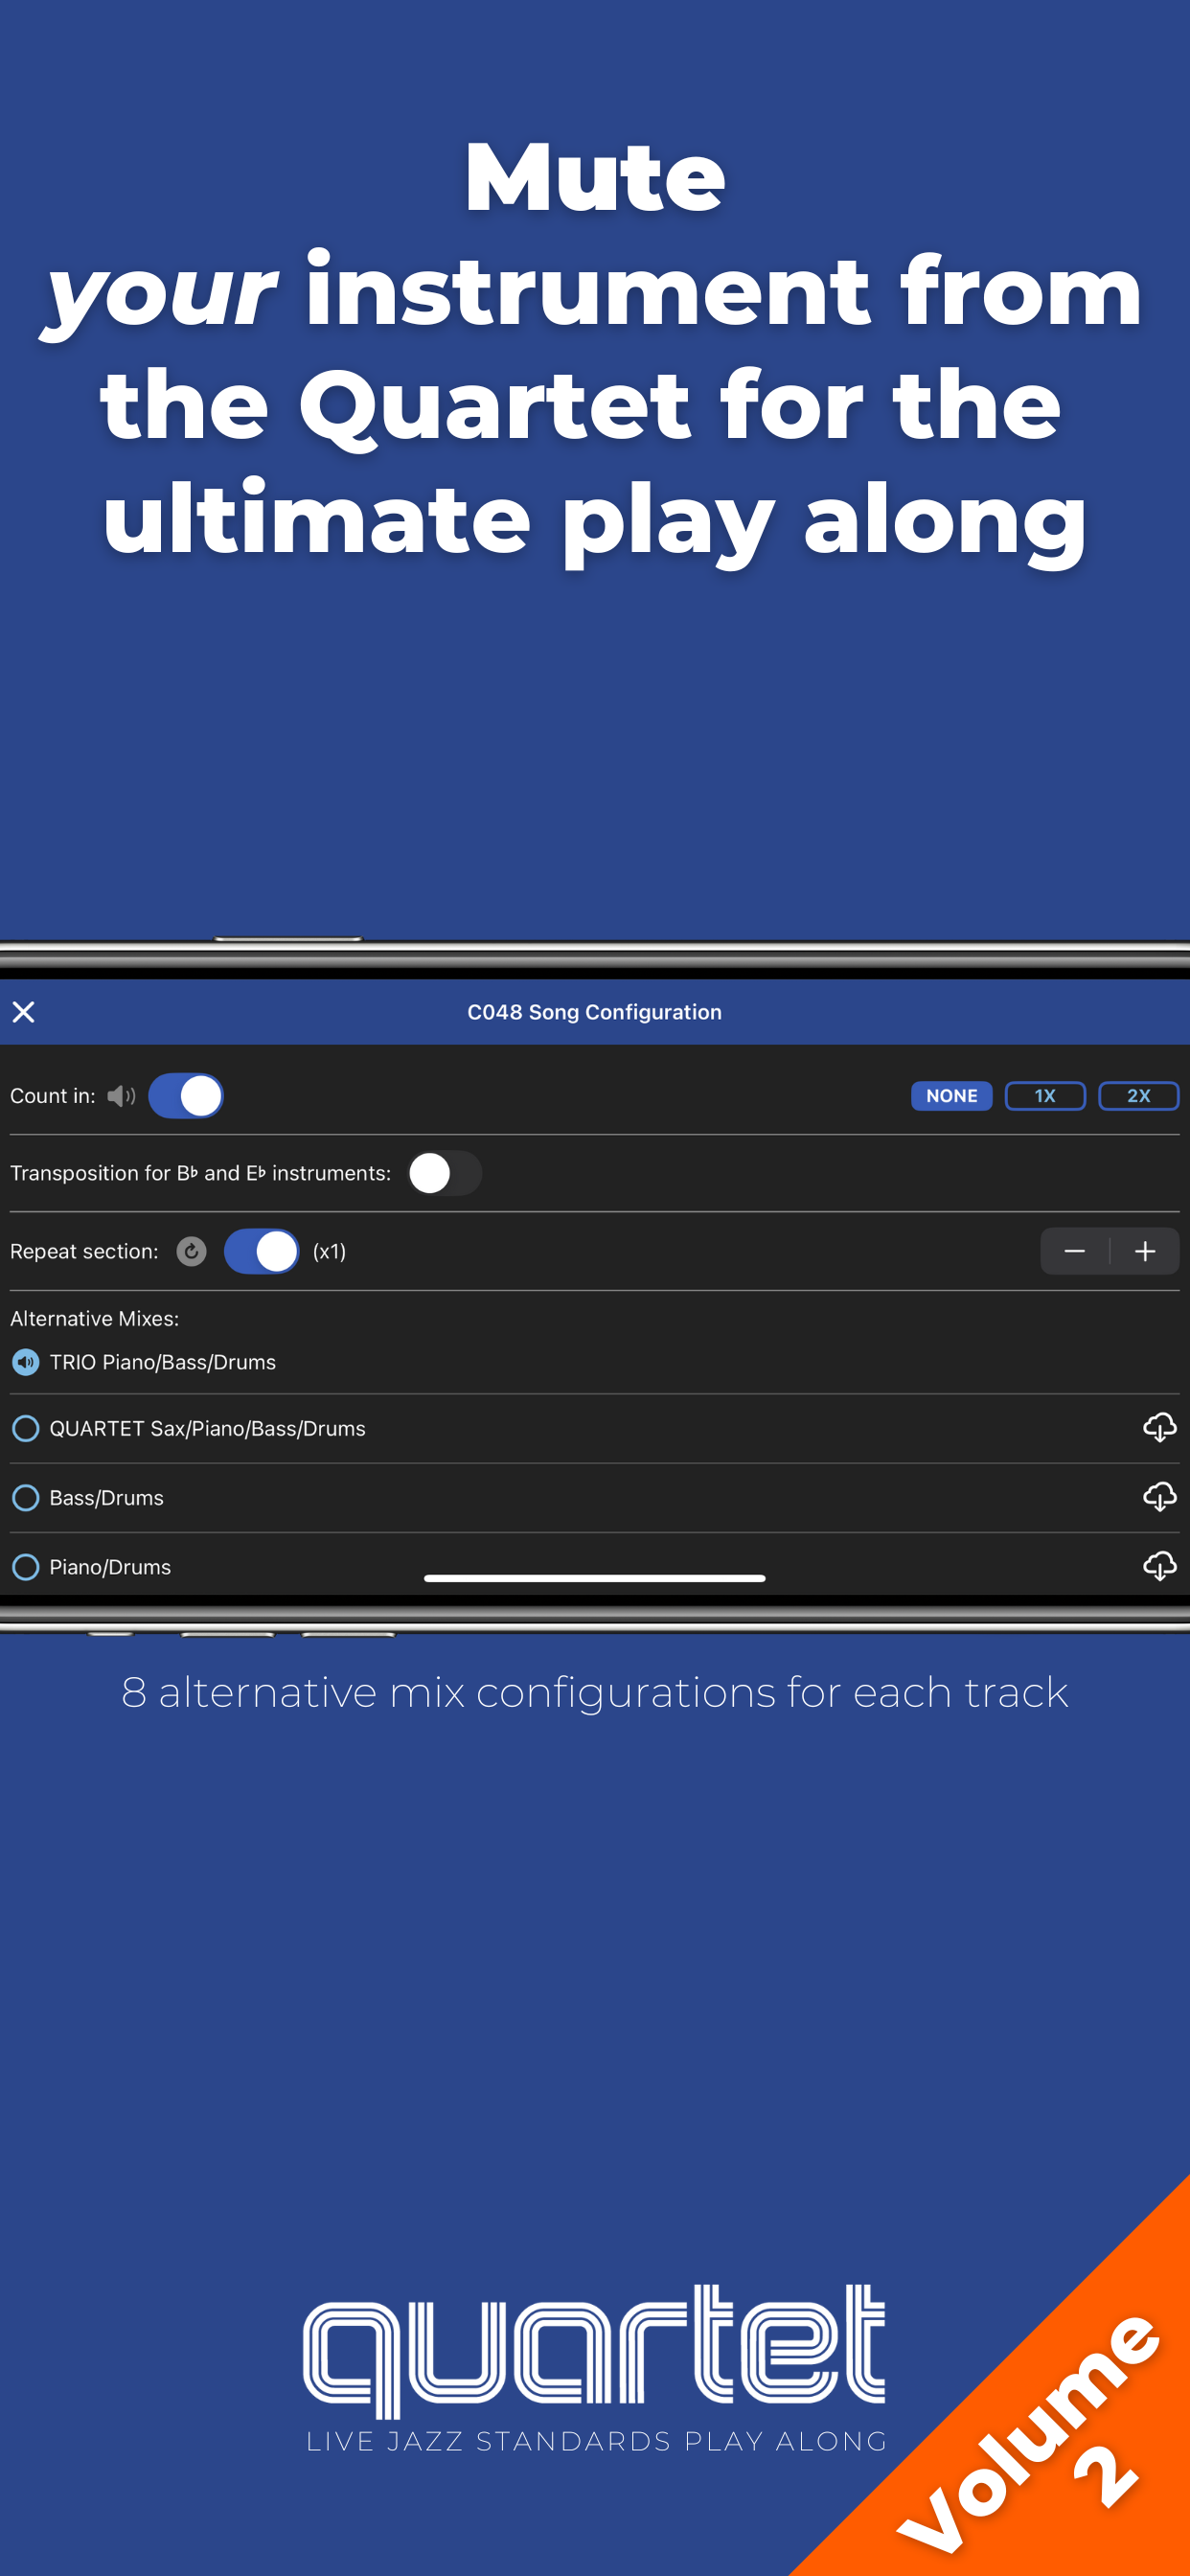
Task: Download the QUARTET Sax/Piano/Bass/Drums mix
Action: coord(1159,1427)
